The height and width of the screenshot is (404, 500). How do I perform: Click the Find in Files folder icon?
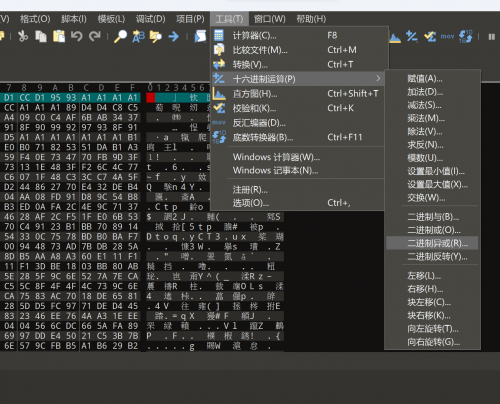click(156, 36)
